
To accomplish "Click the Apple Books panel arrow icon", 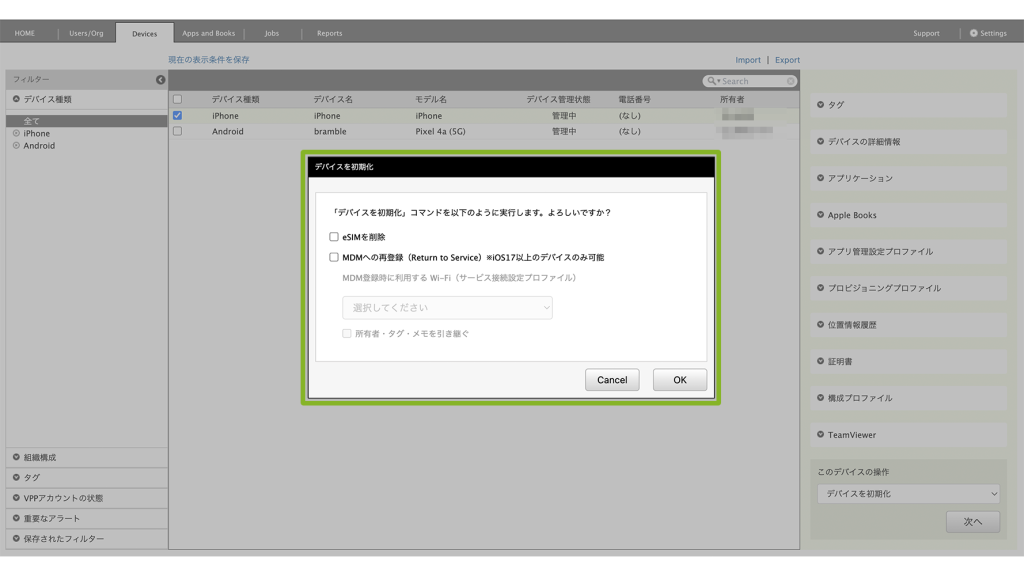I will 821,215.
